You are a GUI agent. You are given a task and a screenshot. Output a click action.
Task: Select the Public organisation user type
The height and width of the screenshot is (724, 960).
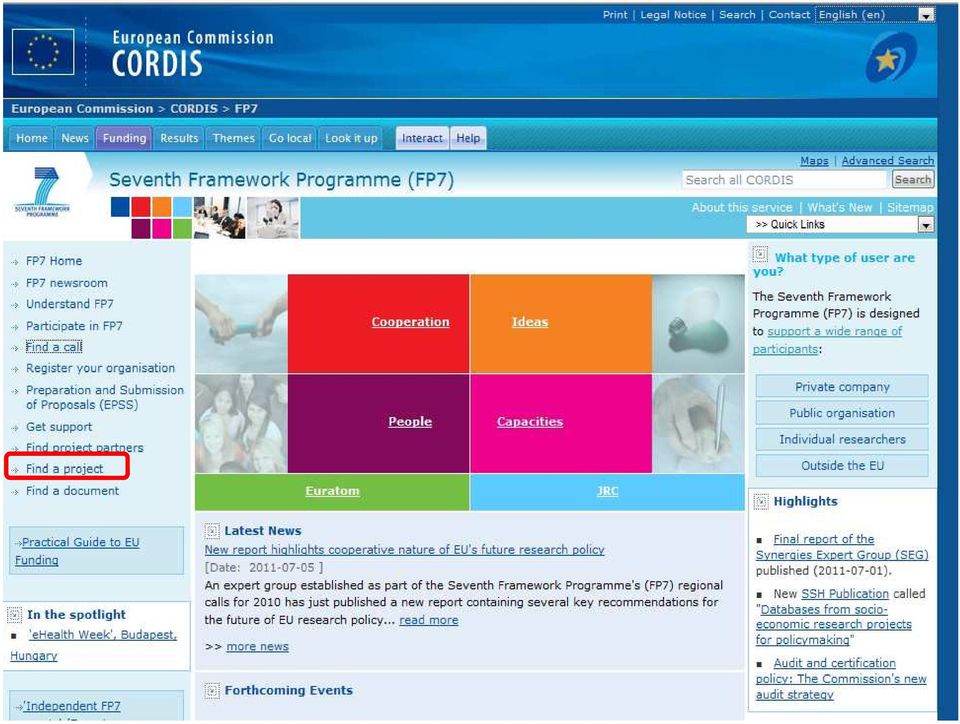pos(842,413)
